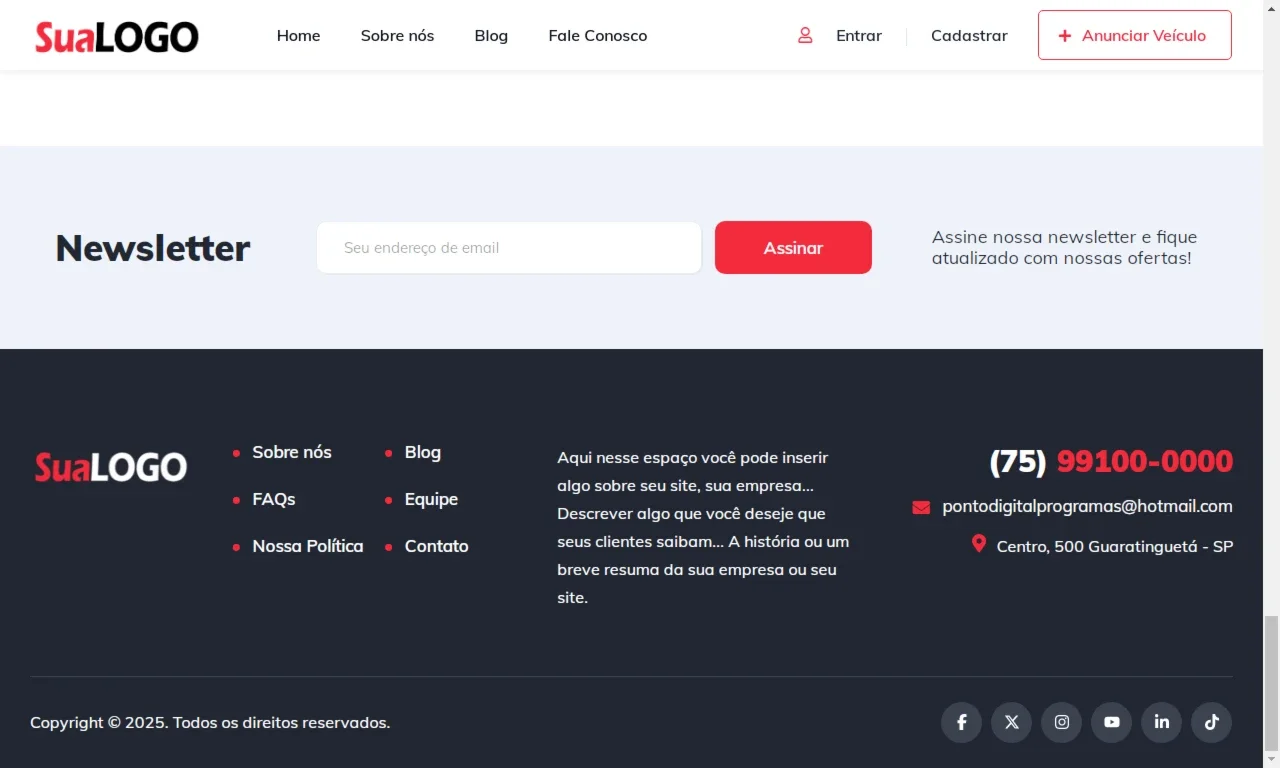The width and height of the screenshot is (1280, 768).
Task: Click the SuaLOGO logo in the footer
Action: [111, 466]
